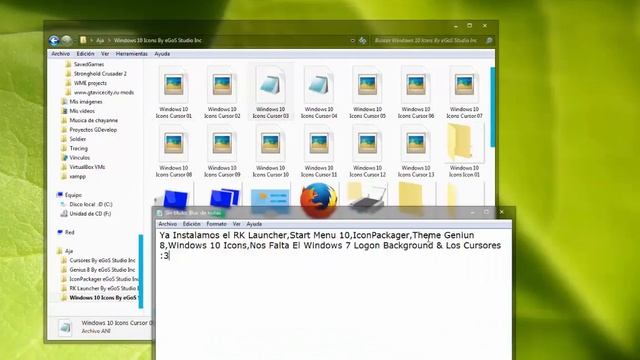Image resolution: width=640 pixels, height=360 pixels.
Task: Open Mis vídeos in navigation pane
Action: 78,111
